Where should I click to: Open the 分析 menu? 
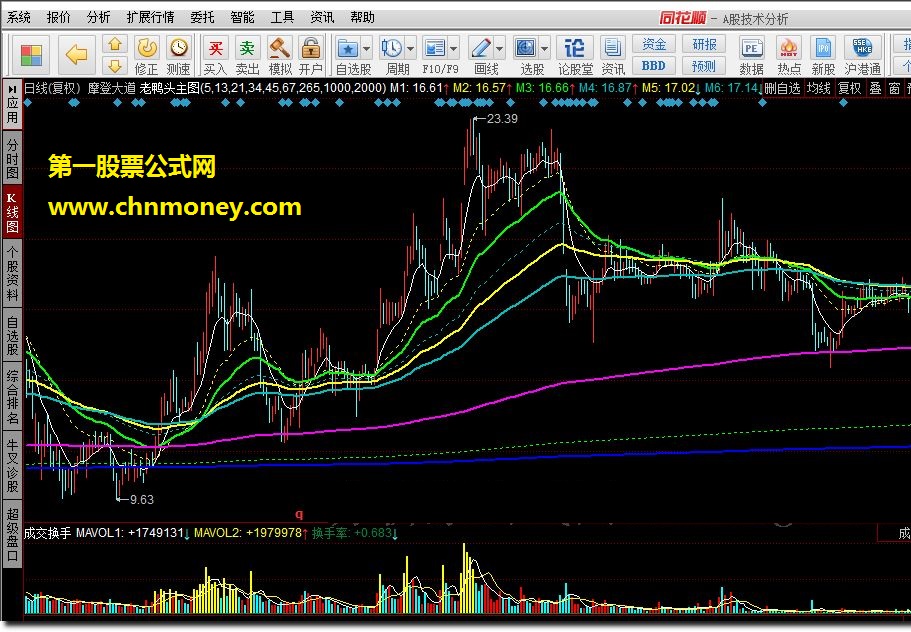tap(98, 17)
